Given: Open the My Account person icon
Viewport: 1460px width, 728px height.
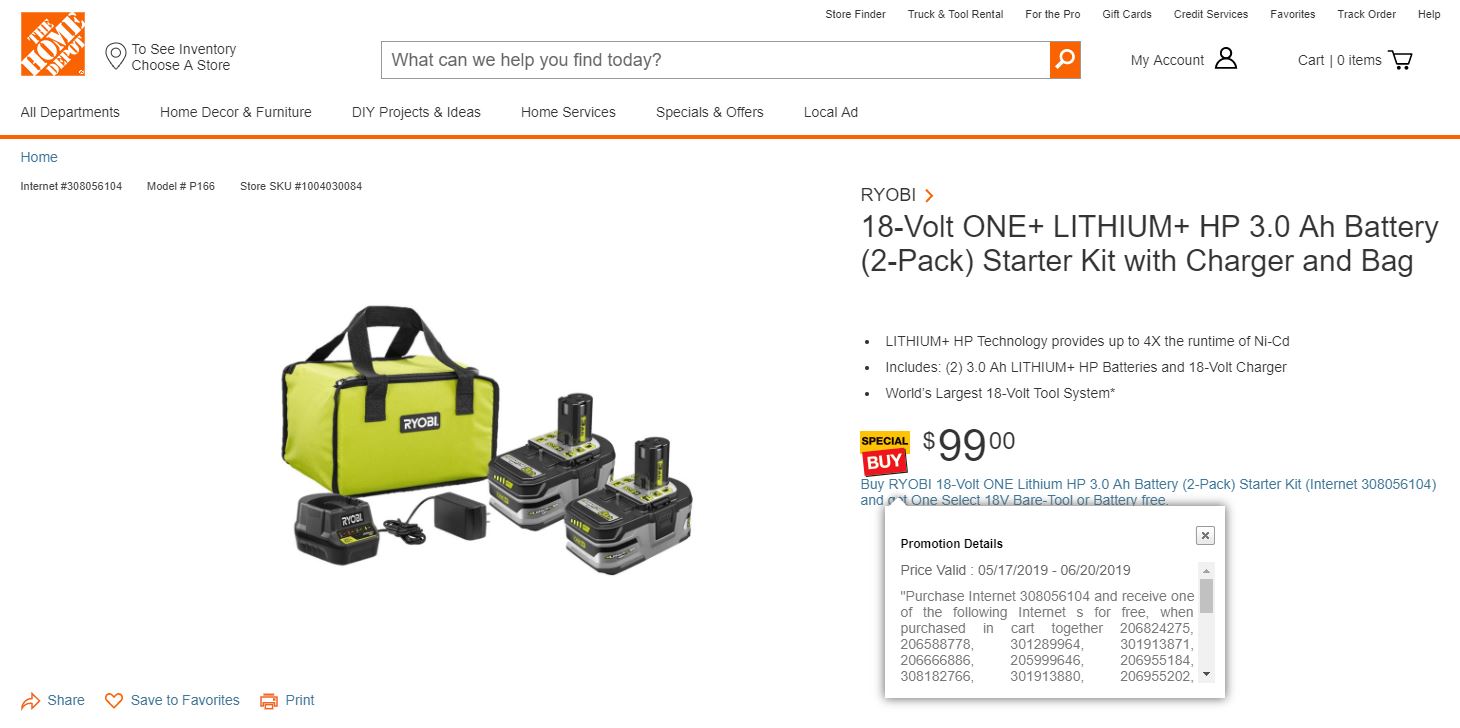Looking at the screenshot, I should tap(1226, 59).
